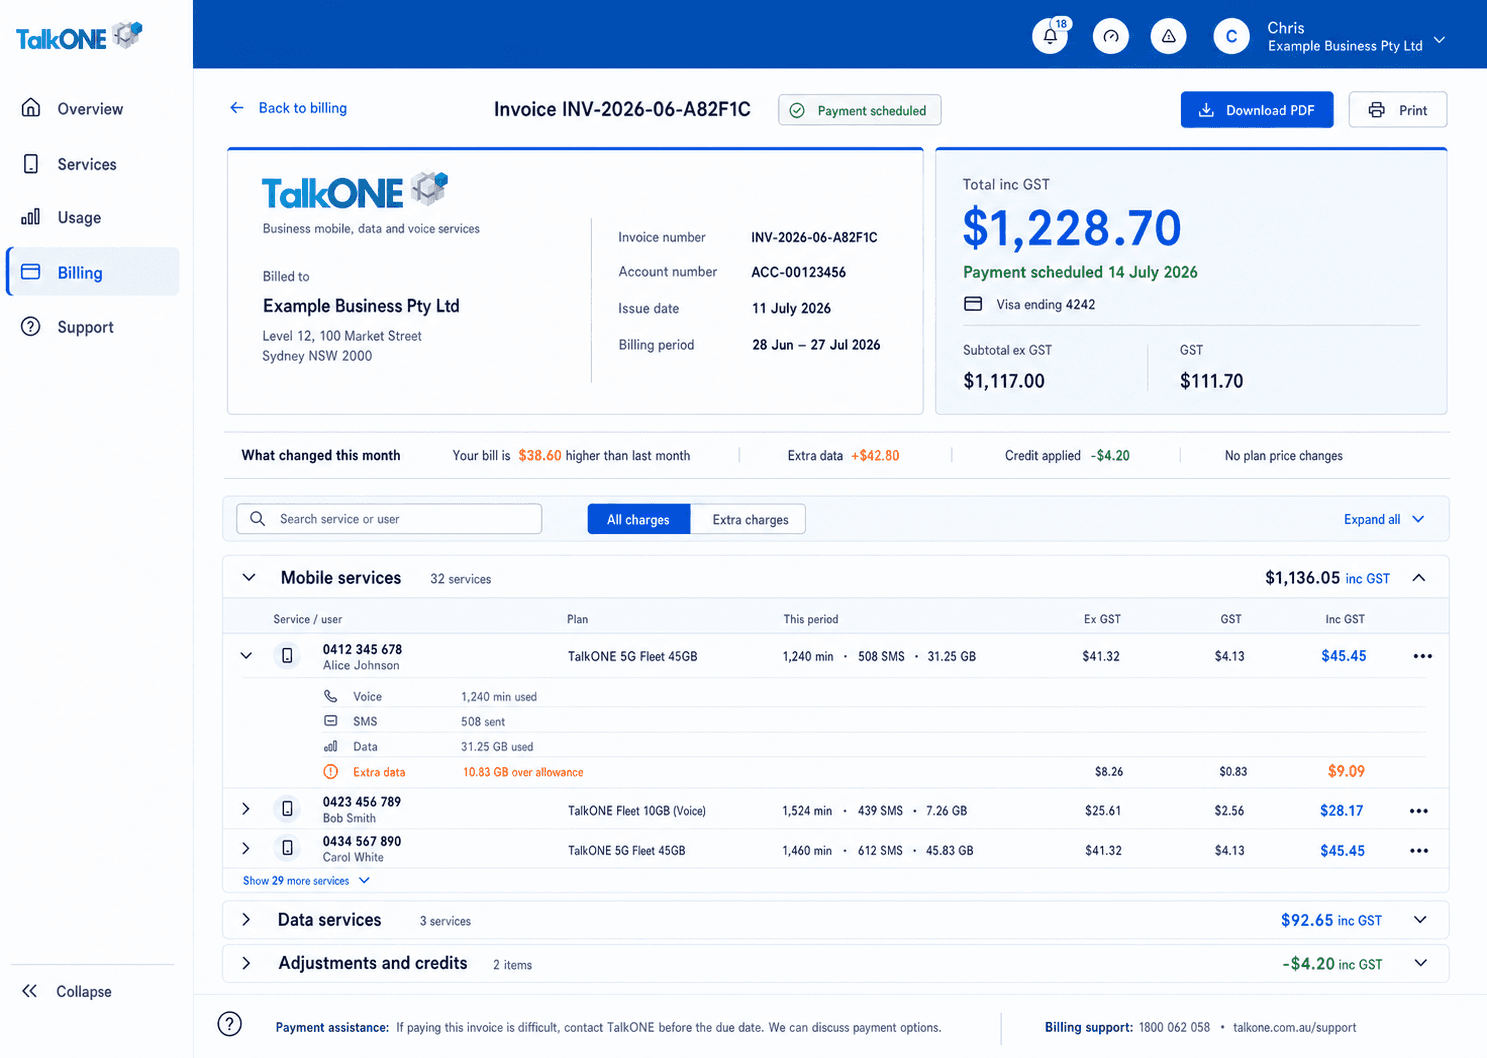This screenshot has height=1058, width=1487.
Task: Select the All charges tab
Action: (x=639, y=519)
